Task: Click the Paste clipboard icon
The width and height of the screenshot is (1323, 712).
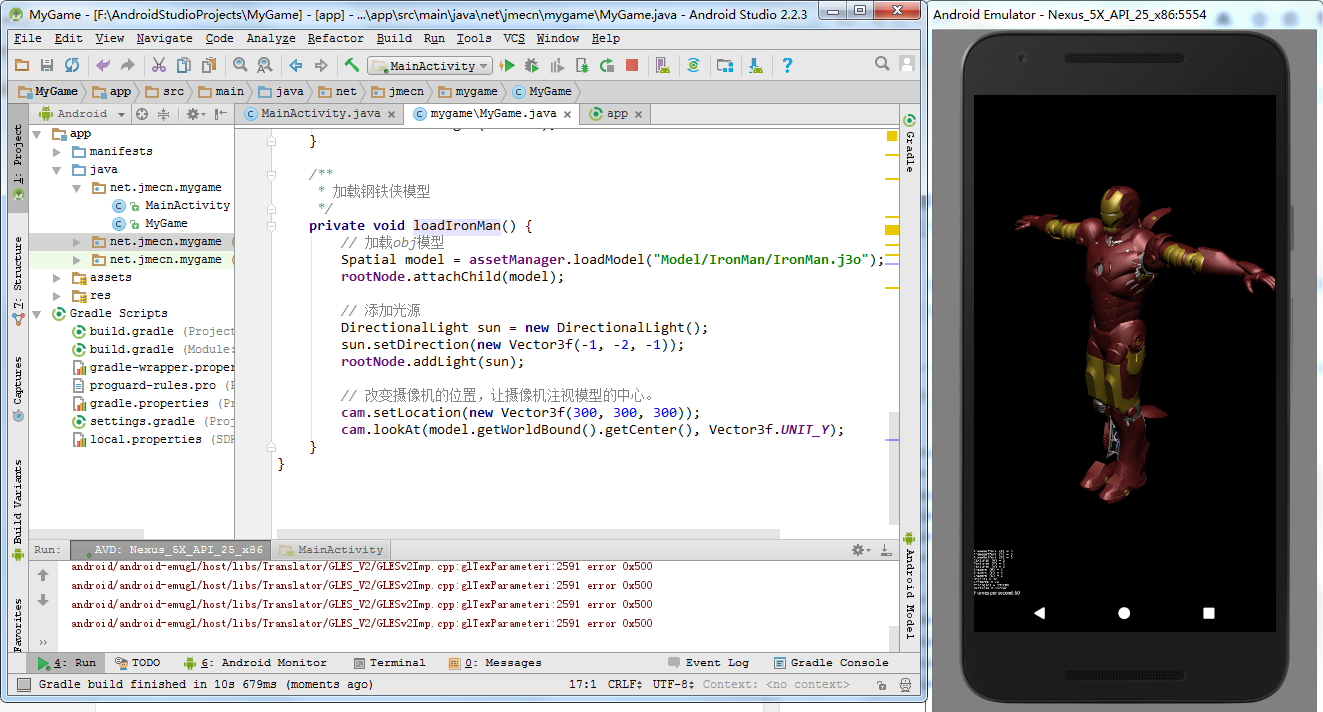Action: point(208,65)
